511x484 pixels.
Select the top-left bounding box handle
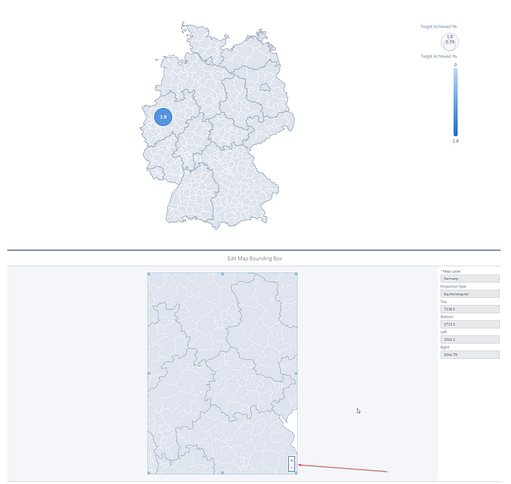coord(149,274)
